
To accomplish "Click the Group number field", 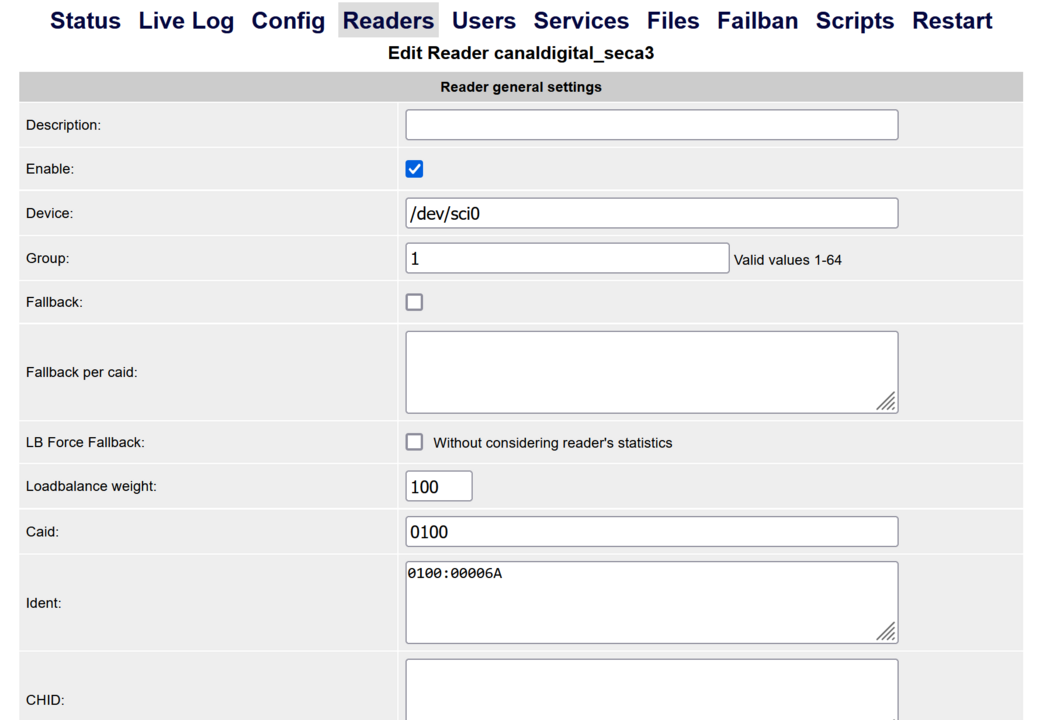I will pos(567,258).
